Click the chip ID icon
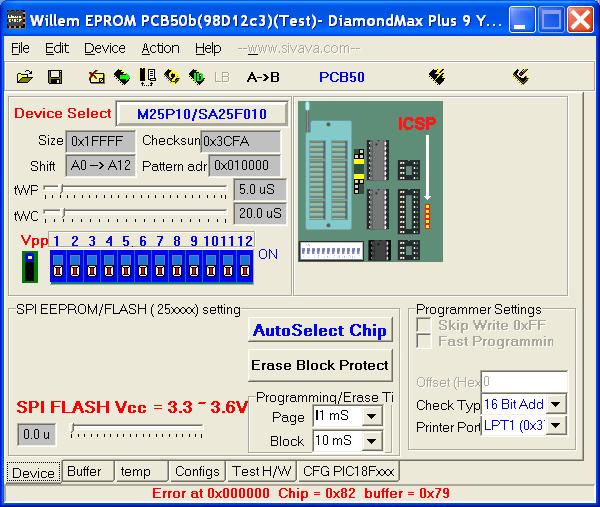600x507 pixels. click(197, 77)
